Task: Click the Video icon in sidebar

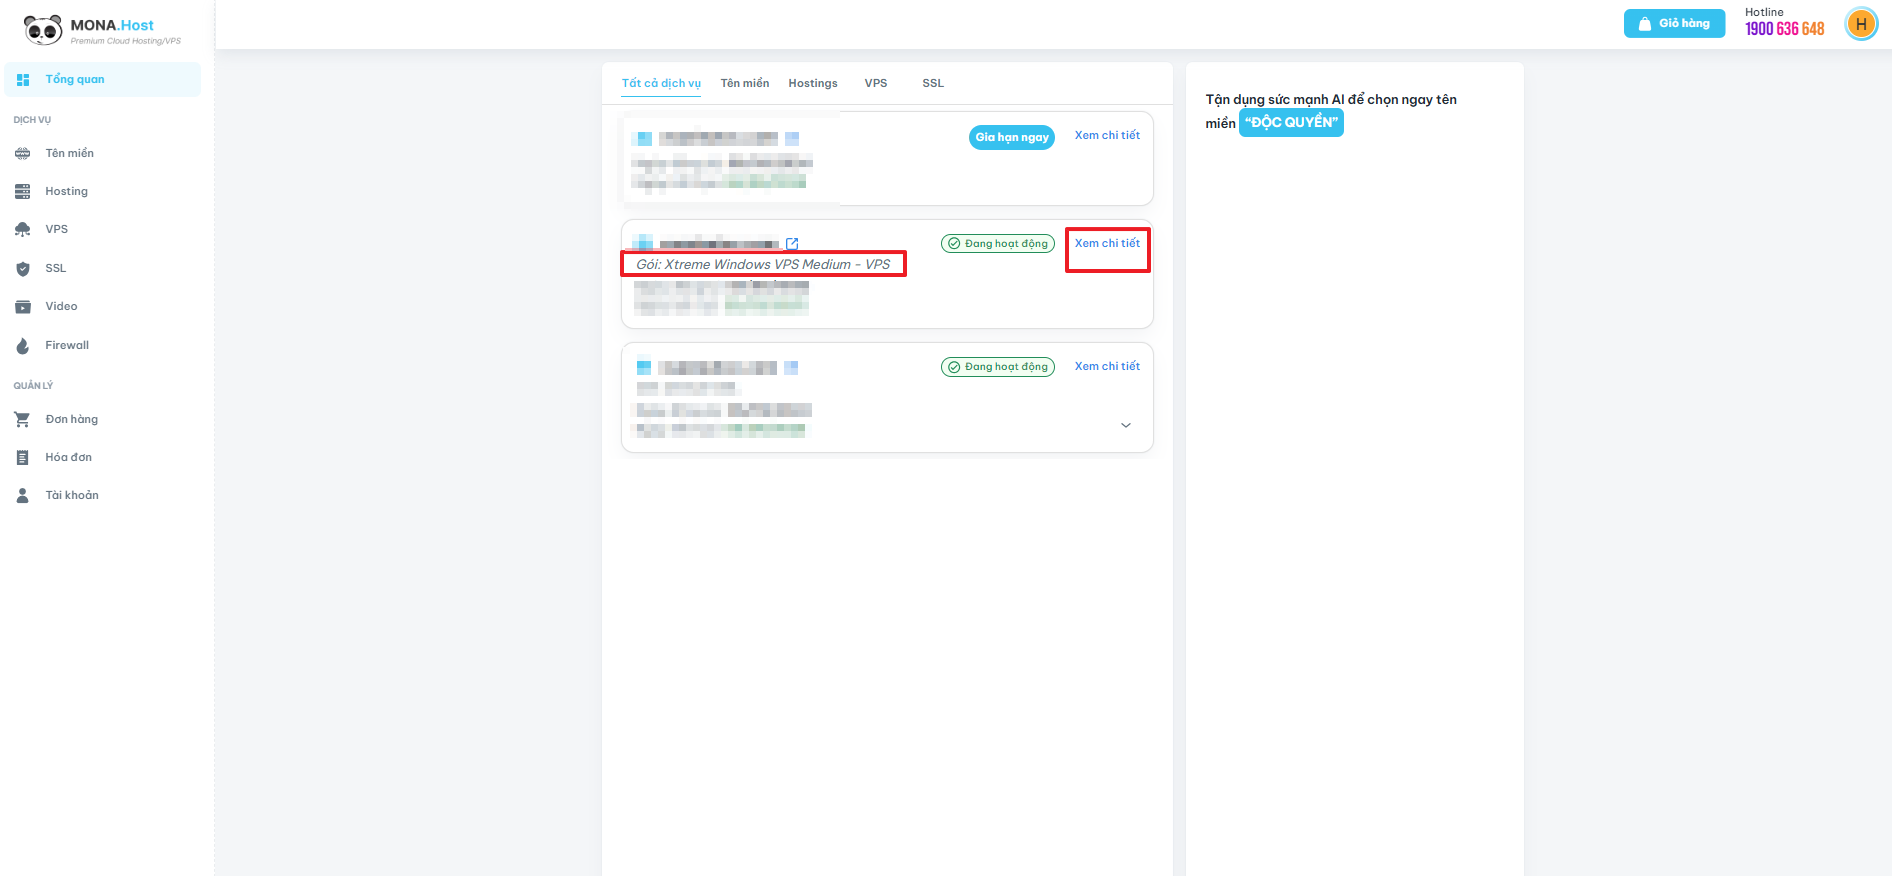Action: [x=23, y=306]
